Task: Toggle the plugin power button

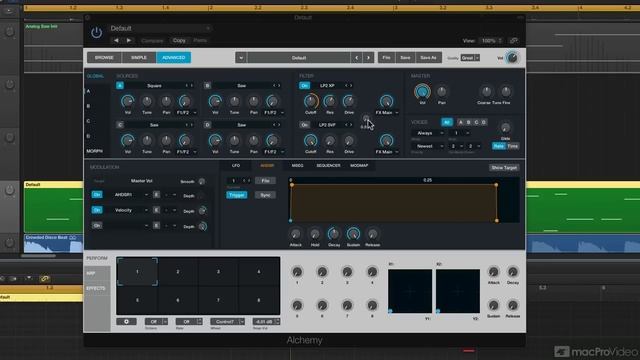Action: click(x=96, y=32)
